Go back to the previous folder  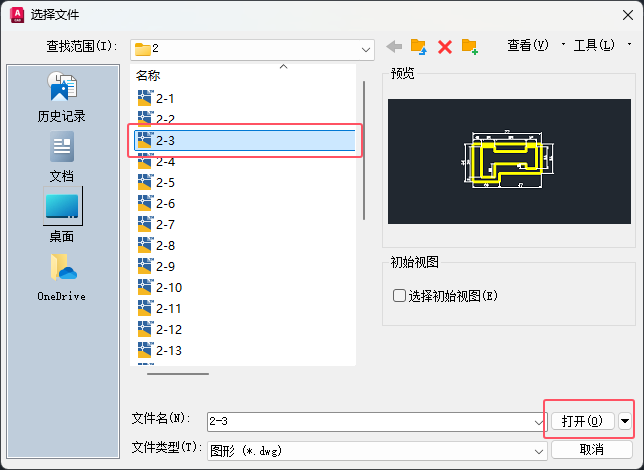[x=394, y=46]
